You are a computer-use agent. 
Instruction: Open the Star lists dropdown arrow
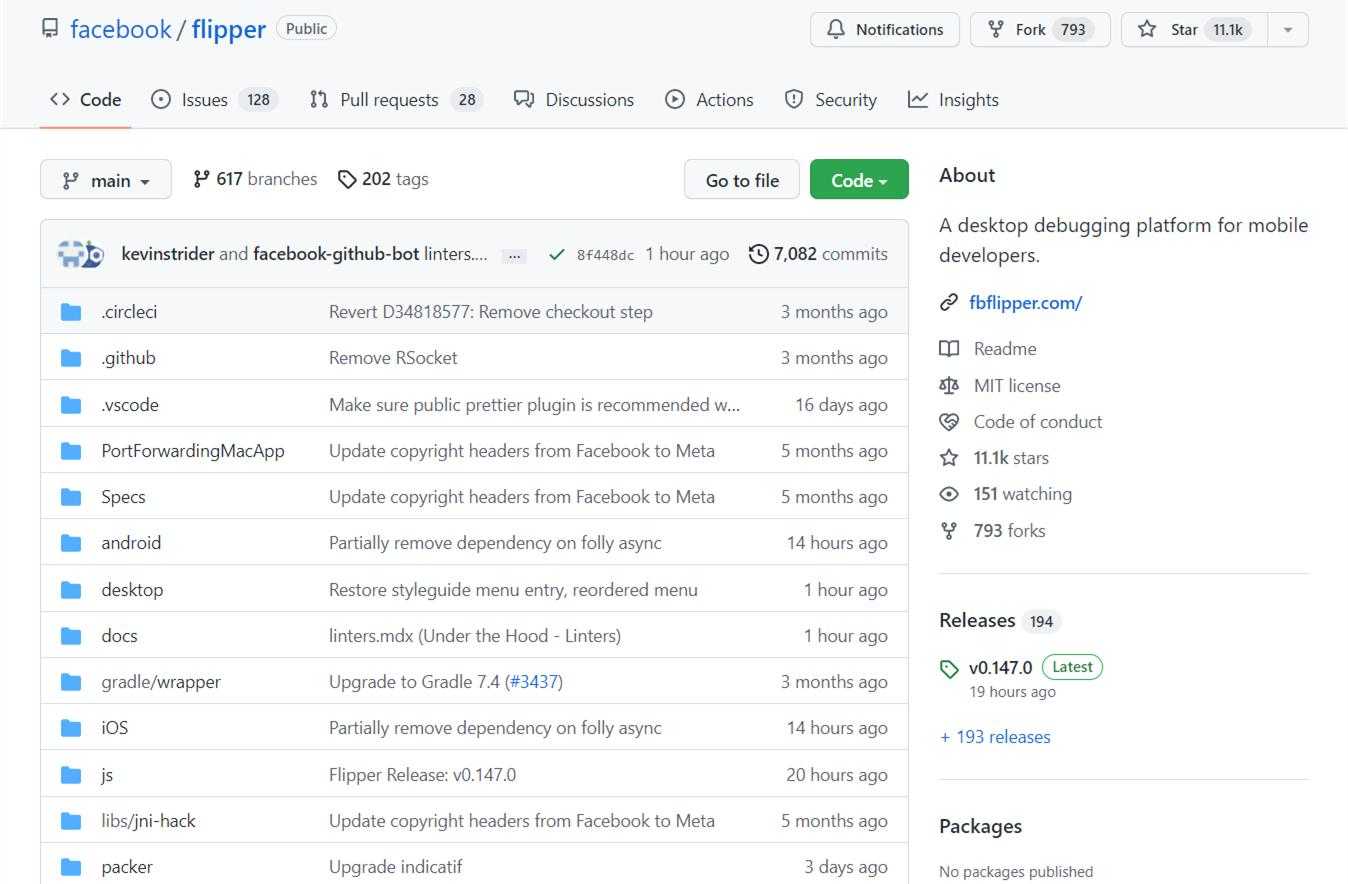(1288, 30)
